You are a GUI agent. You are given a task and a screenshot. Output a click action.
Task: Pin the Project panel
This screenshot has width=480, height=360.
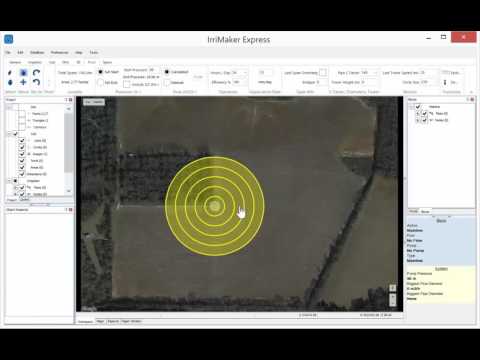pos(66,100)
